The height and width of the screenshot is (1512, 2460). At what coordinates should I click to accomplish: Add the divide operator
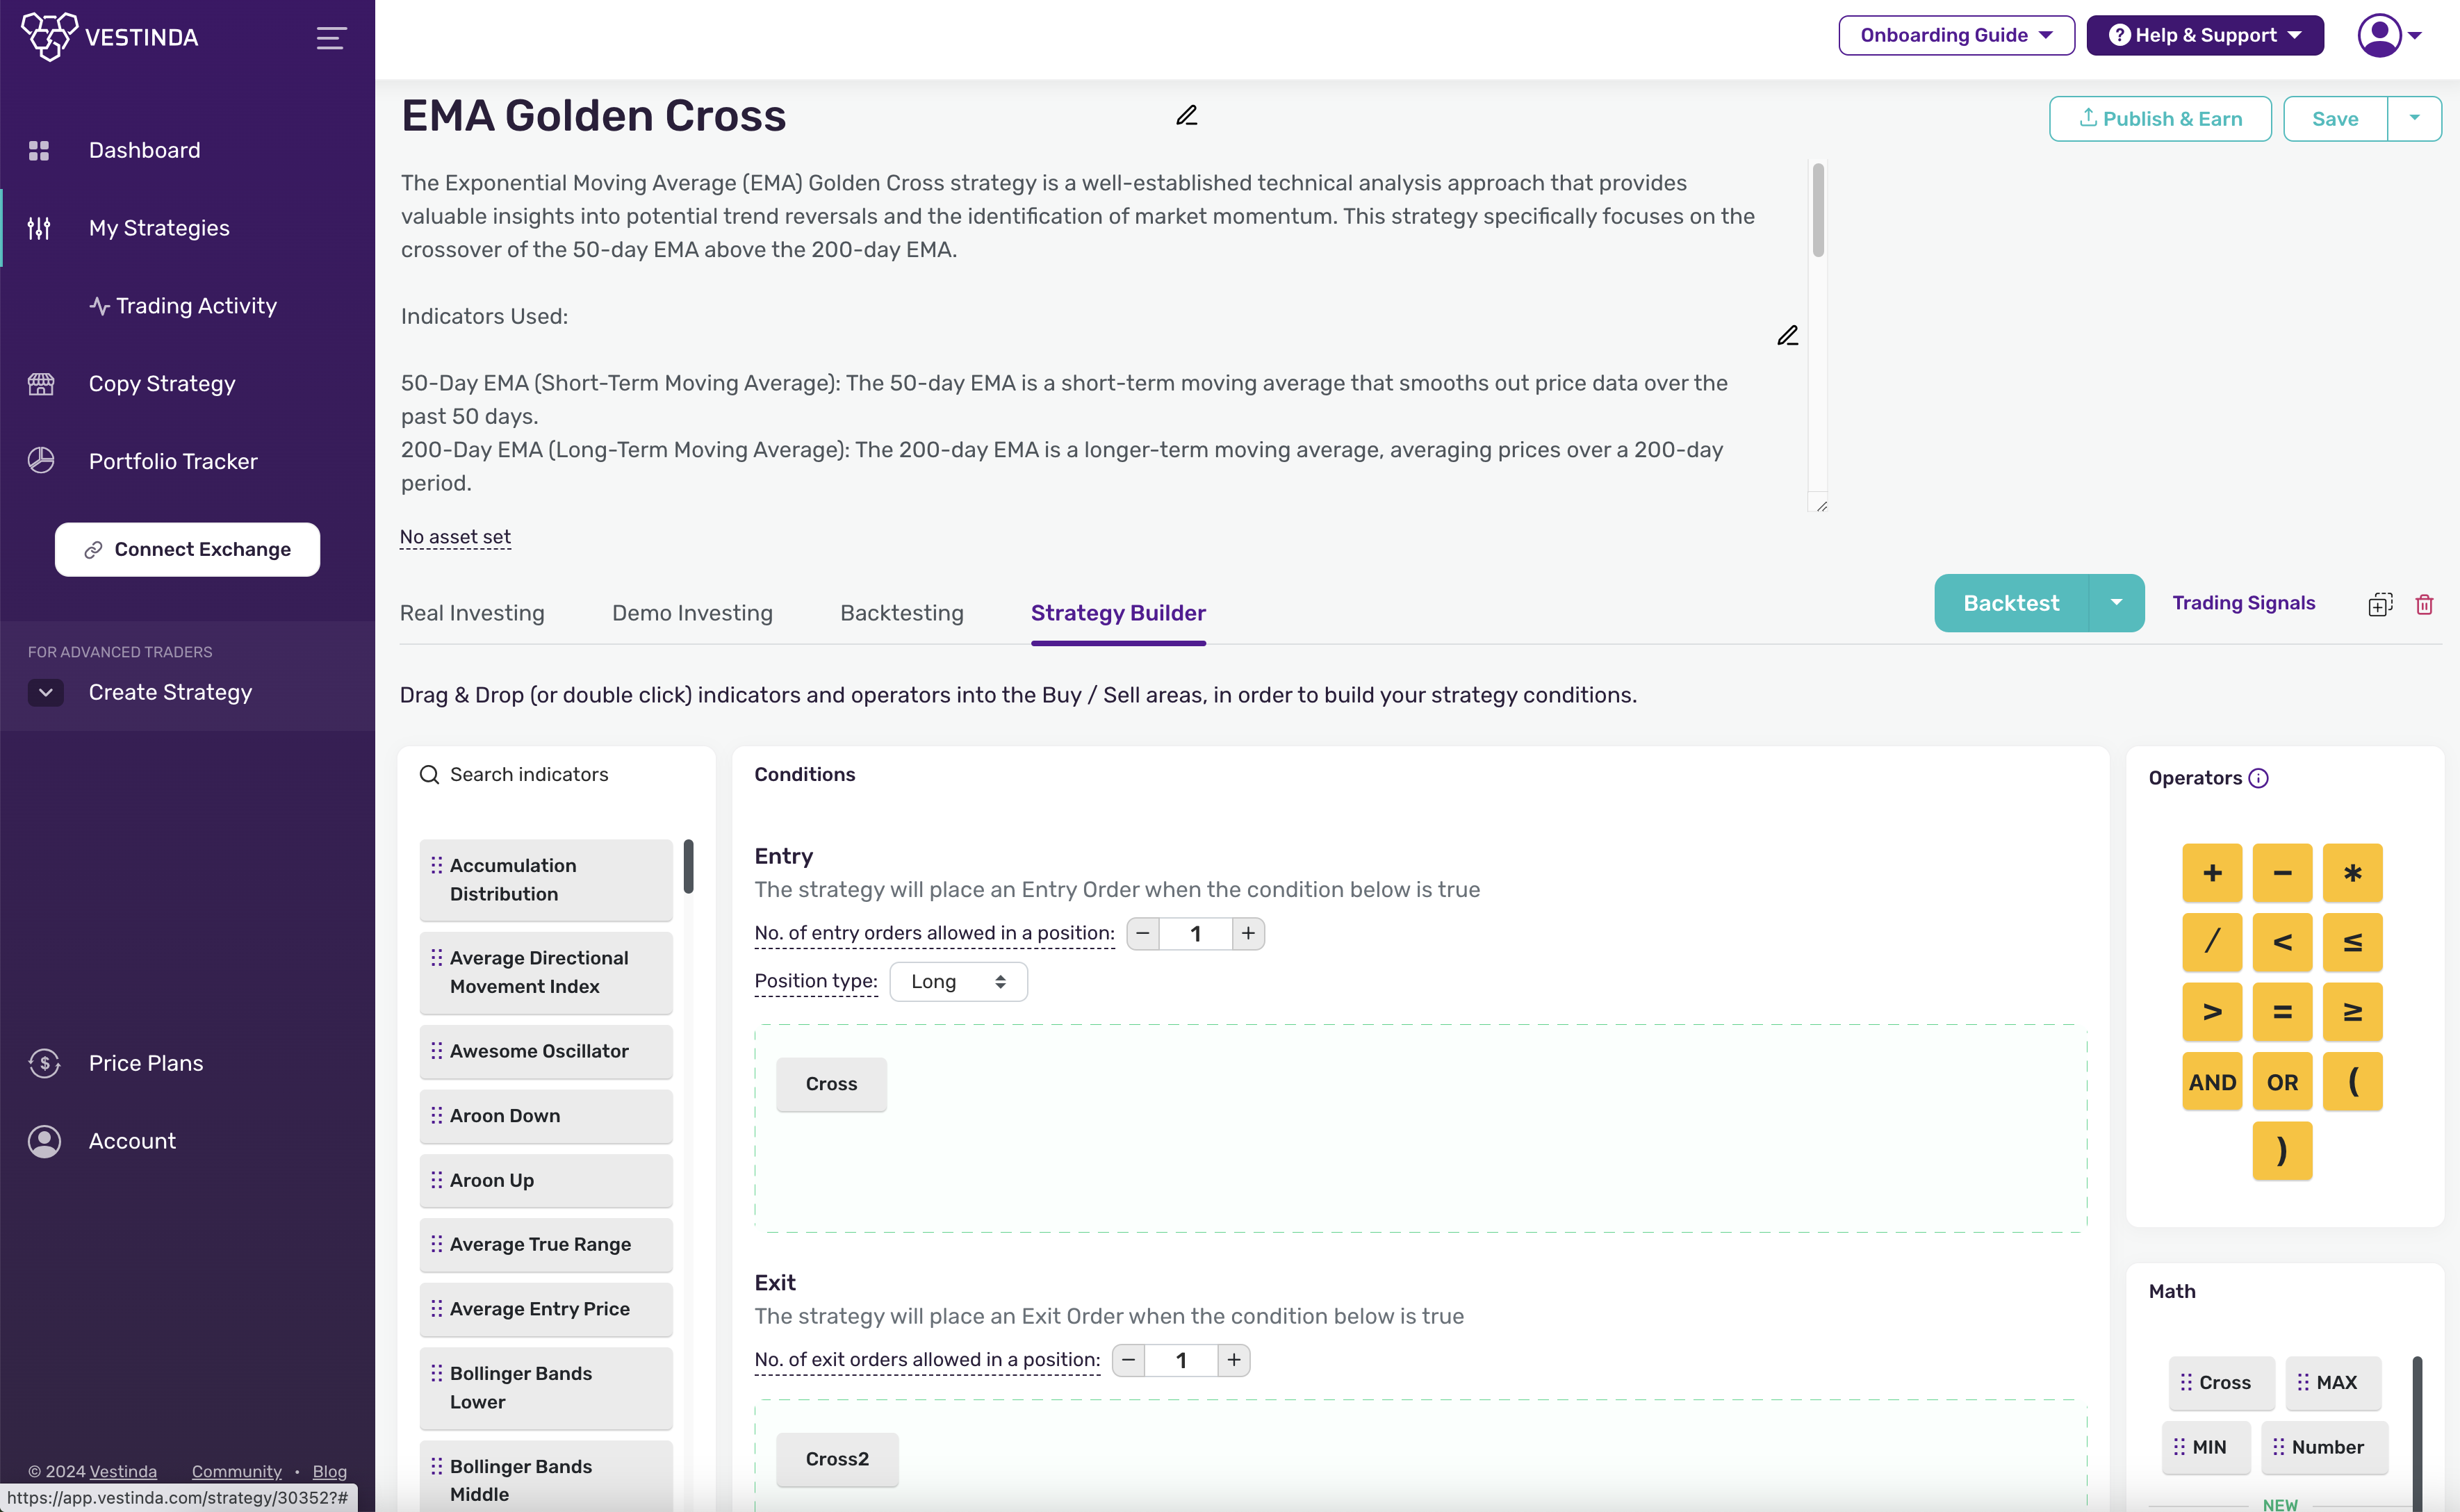[2213, 942]
